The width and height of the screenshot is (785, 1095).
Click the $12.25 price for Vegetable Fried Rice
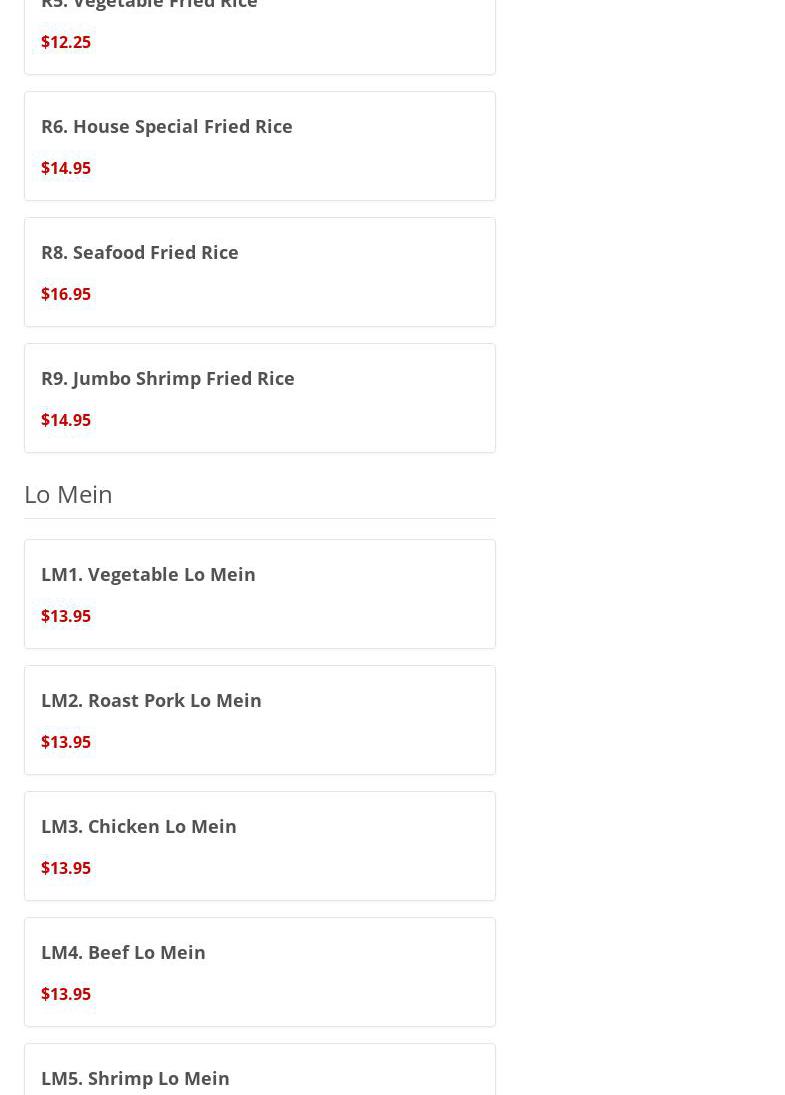66,42
